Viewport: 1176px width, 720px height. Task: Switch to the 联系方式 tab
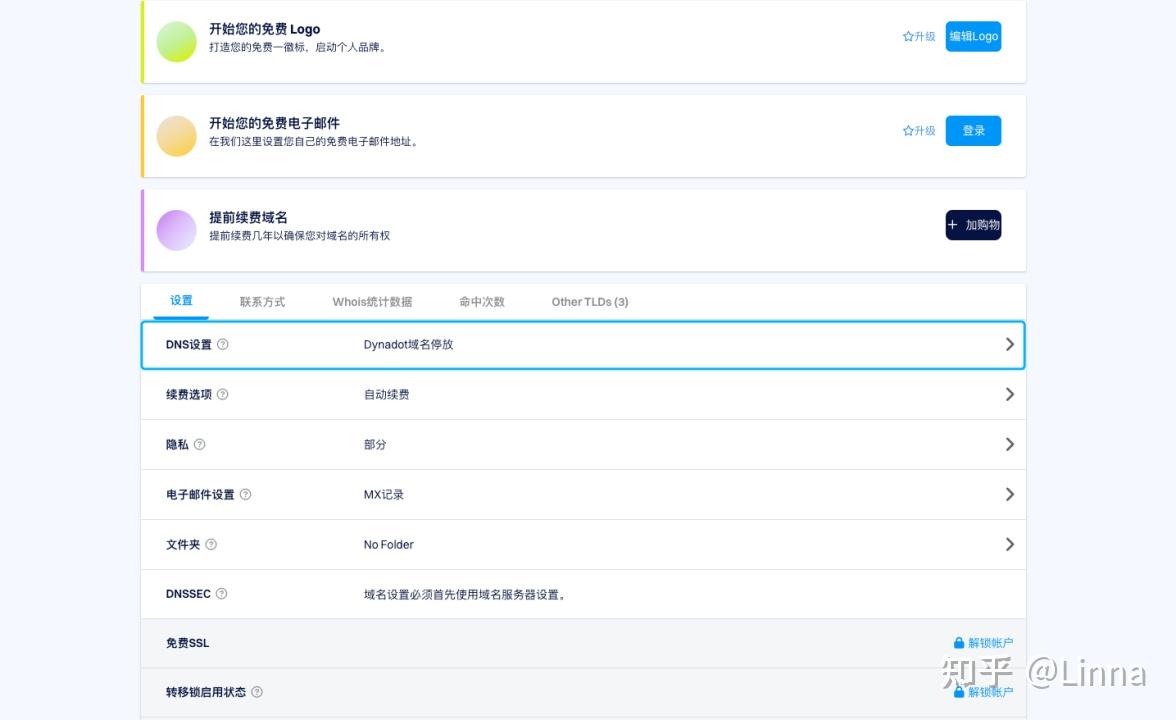(x=263, y=301)
